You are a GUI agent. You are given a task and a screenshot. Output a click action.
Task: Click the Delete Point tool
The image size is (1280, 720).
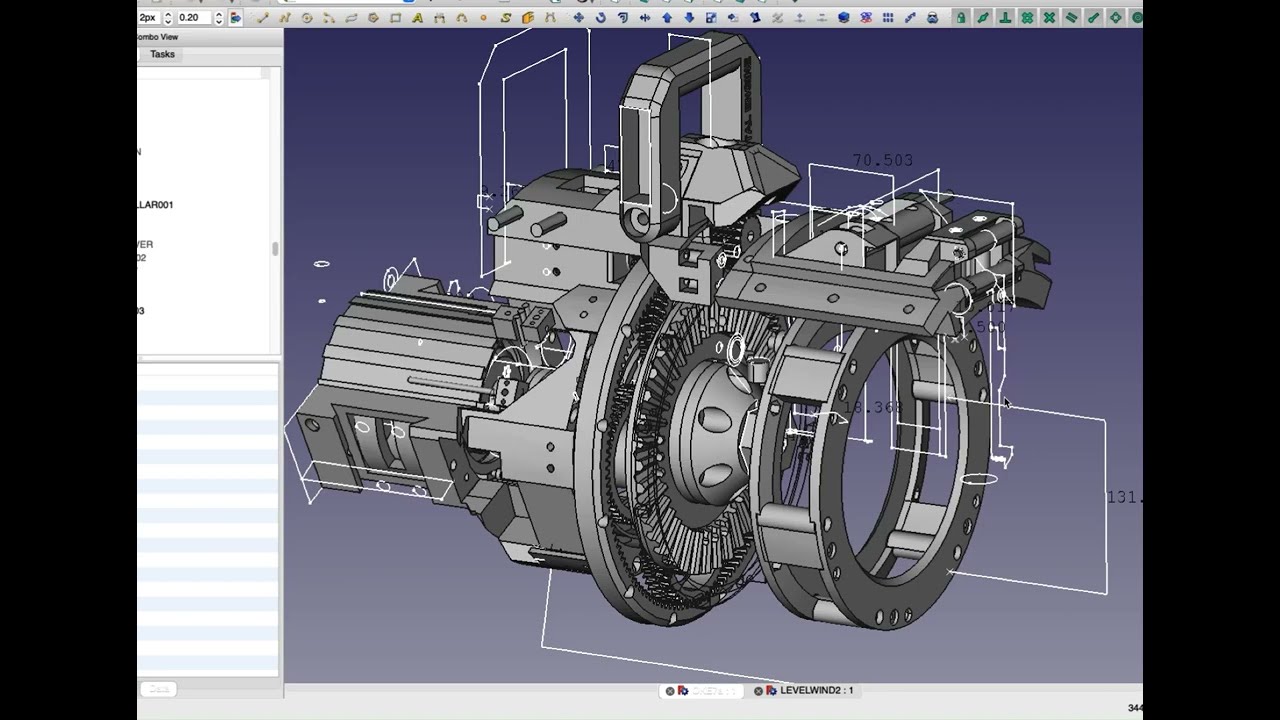[821, 18]
